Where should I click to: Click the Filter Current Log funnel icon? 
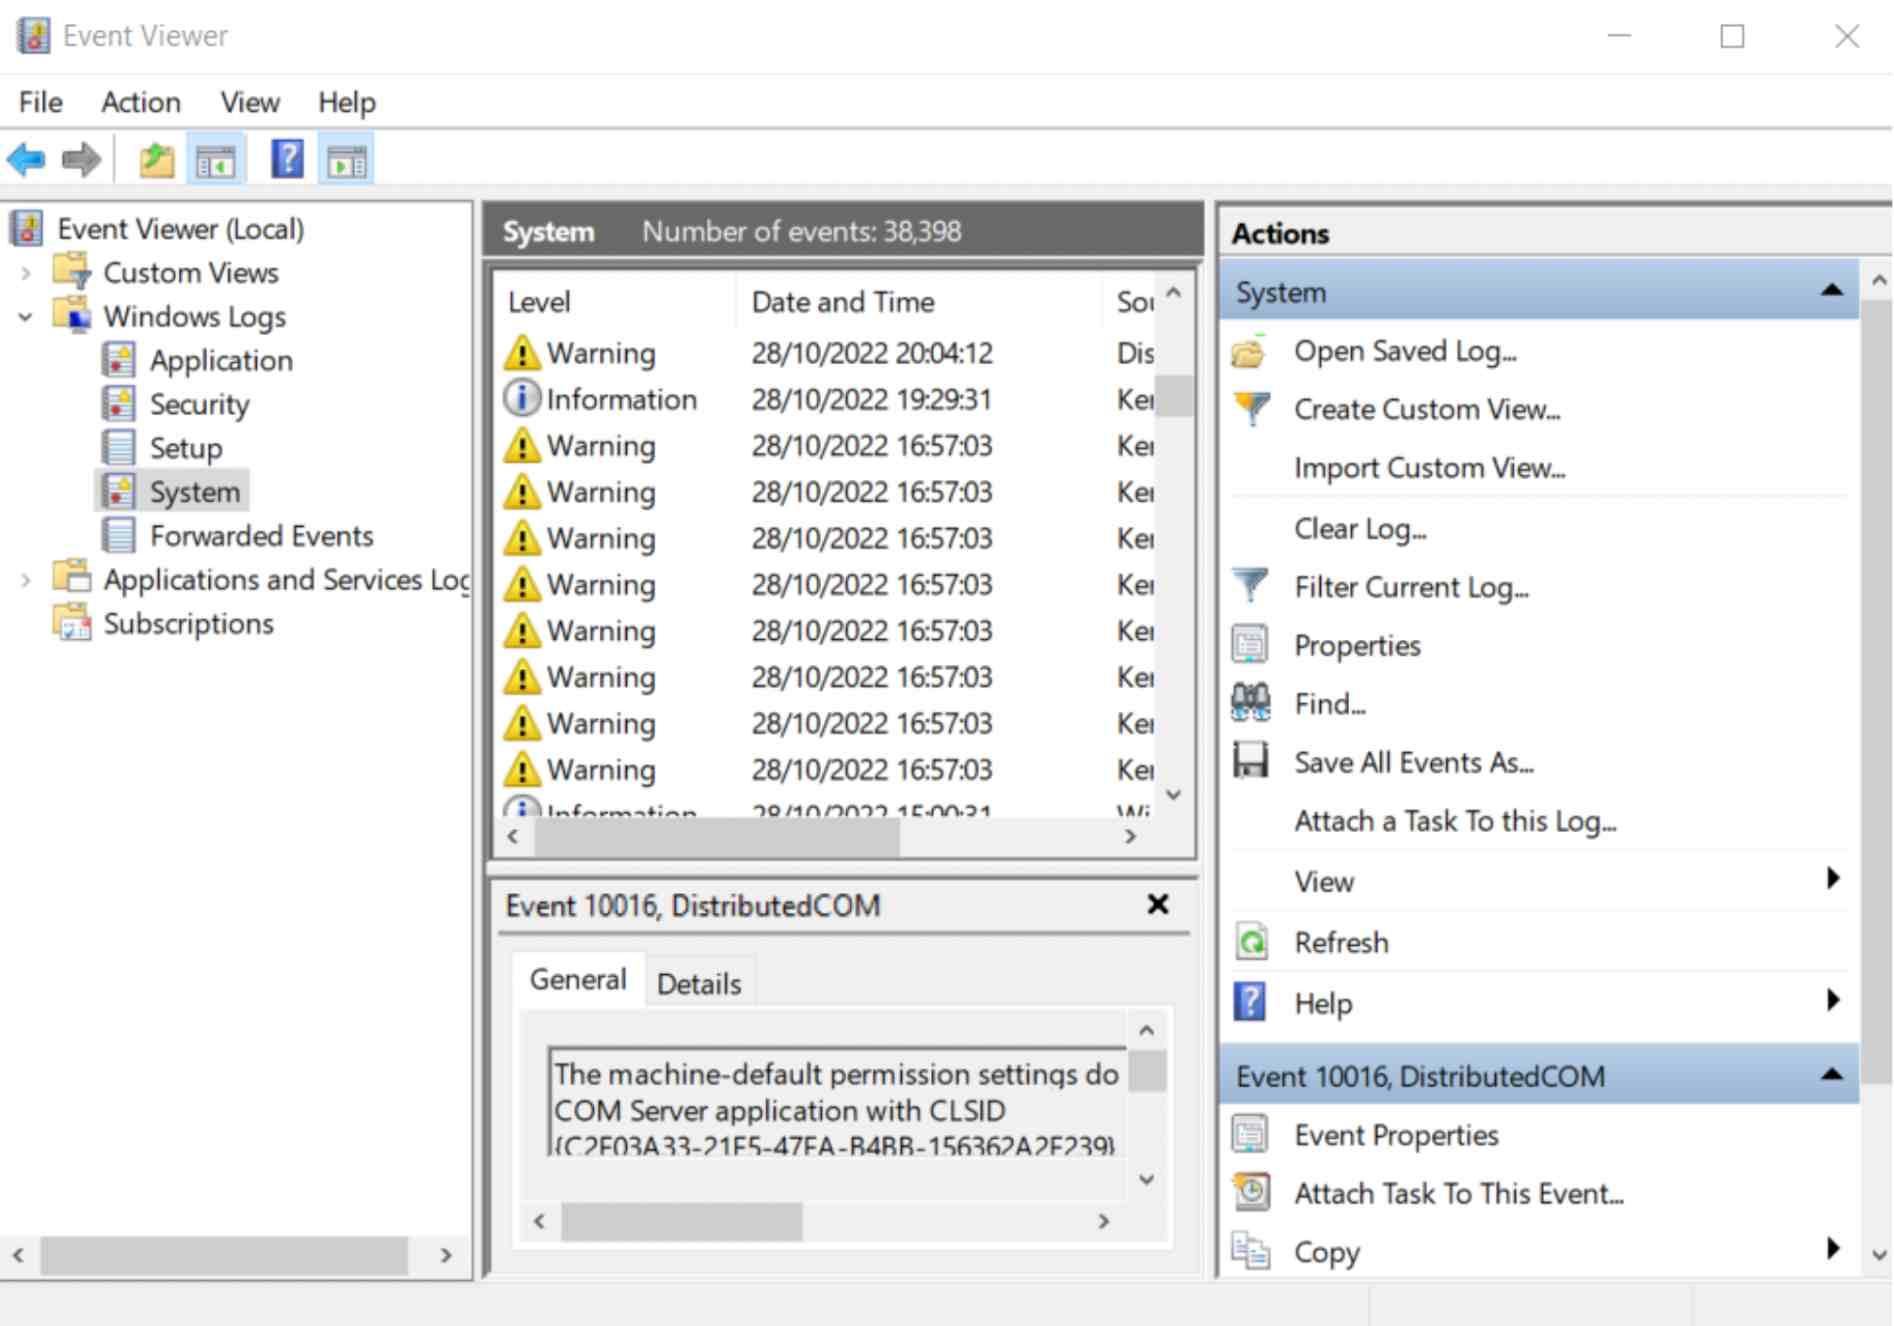point(1250,586)
